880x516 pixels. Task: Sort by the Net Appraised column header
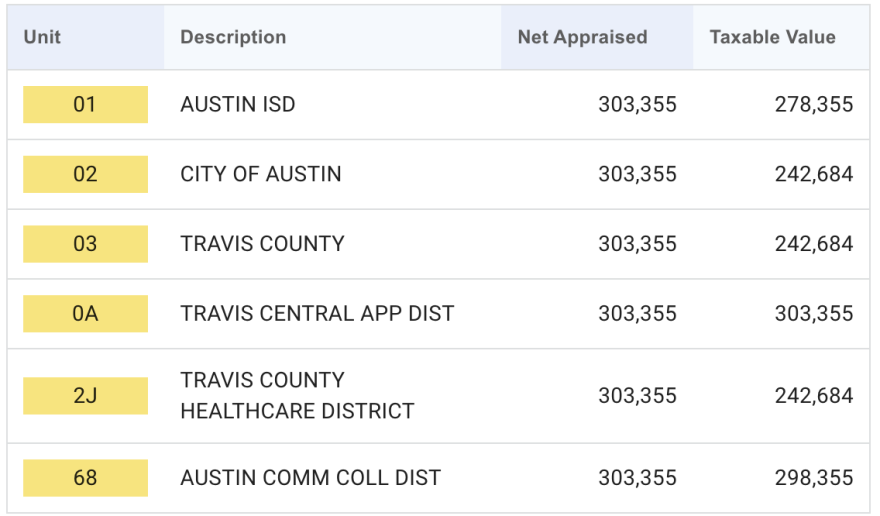(x=582, y=37)
